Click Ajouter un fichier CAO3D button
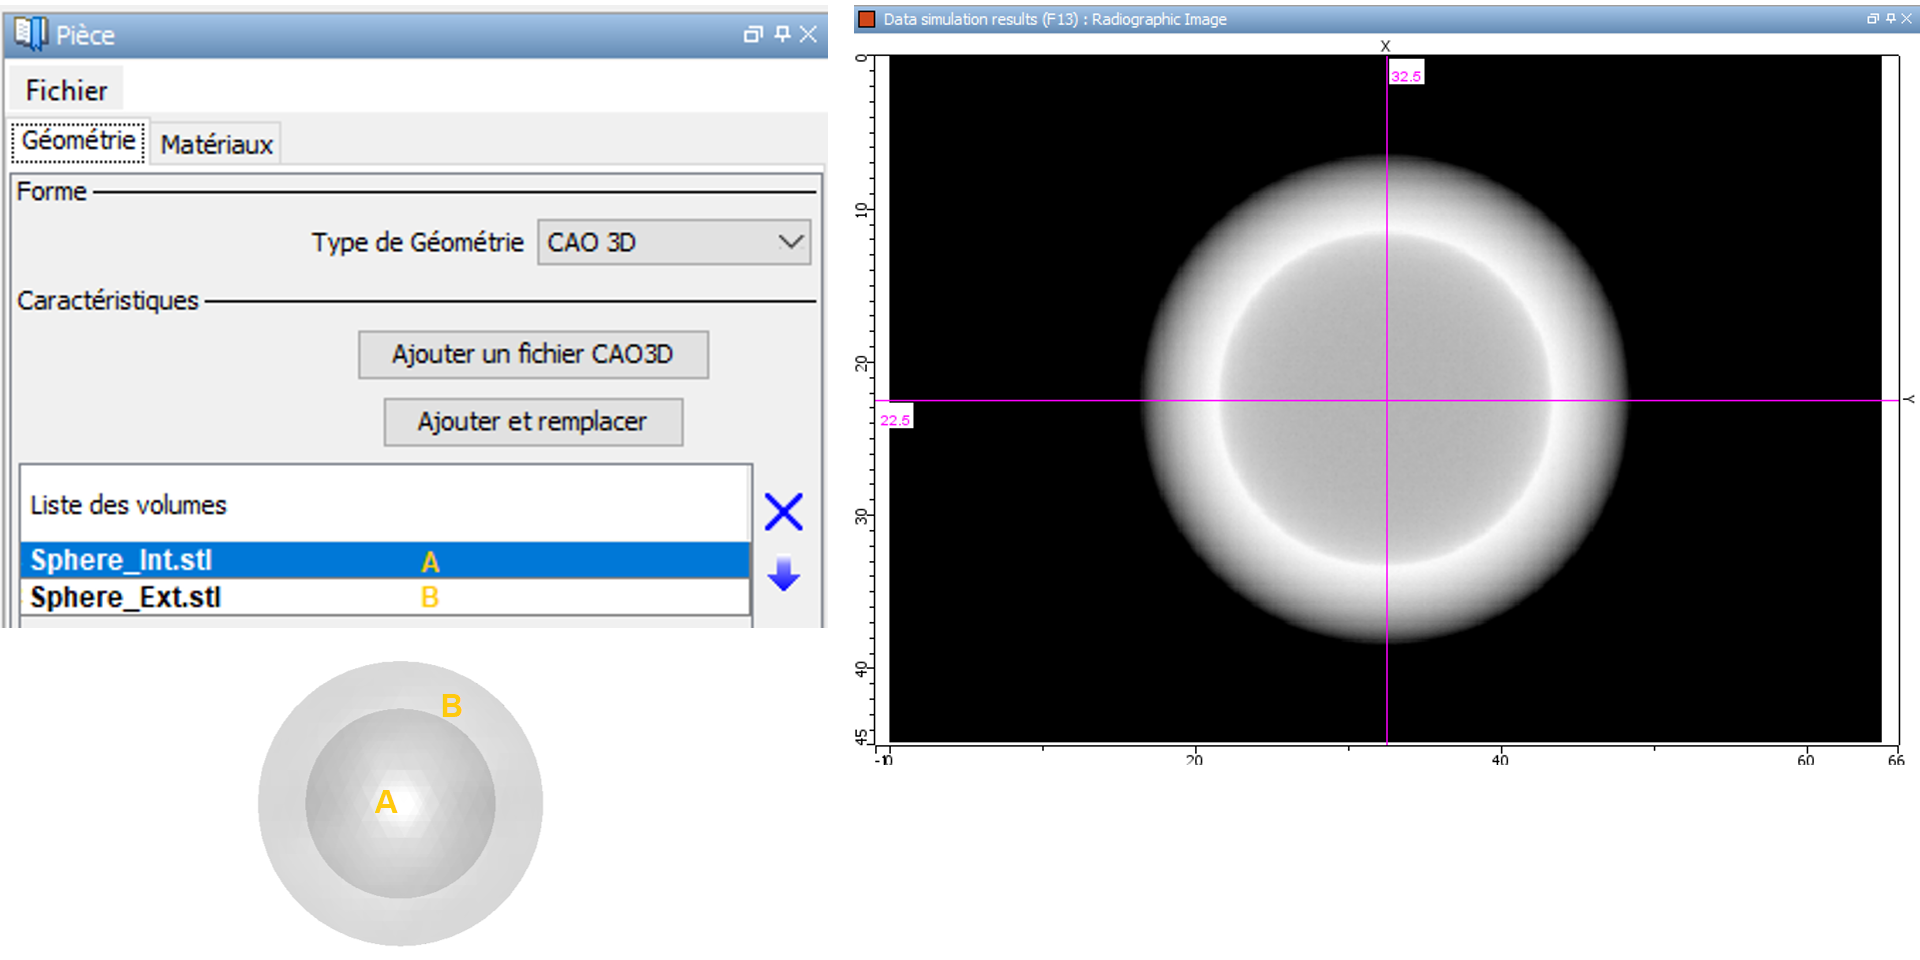This screenshot has width=1920, height=960. 533,354
